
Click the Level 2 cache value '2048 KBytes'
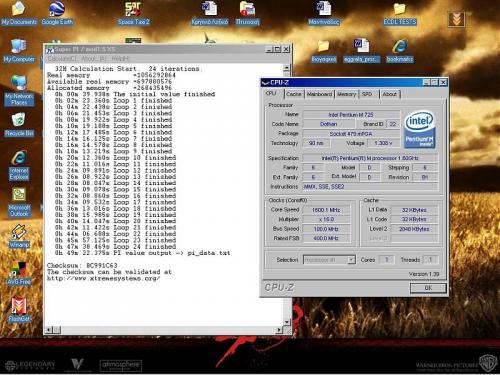pyautogui.click(x=414, y=229)
